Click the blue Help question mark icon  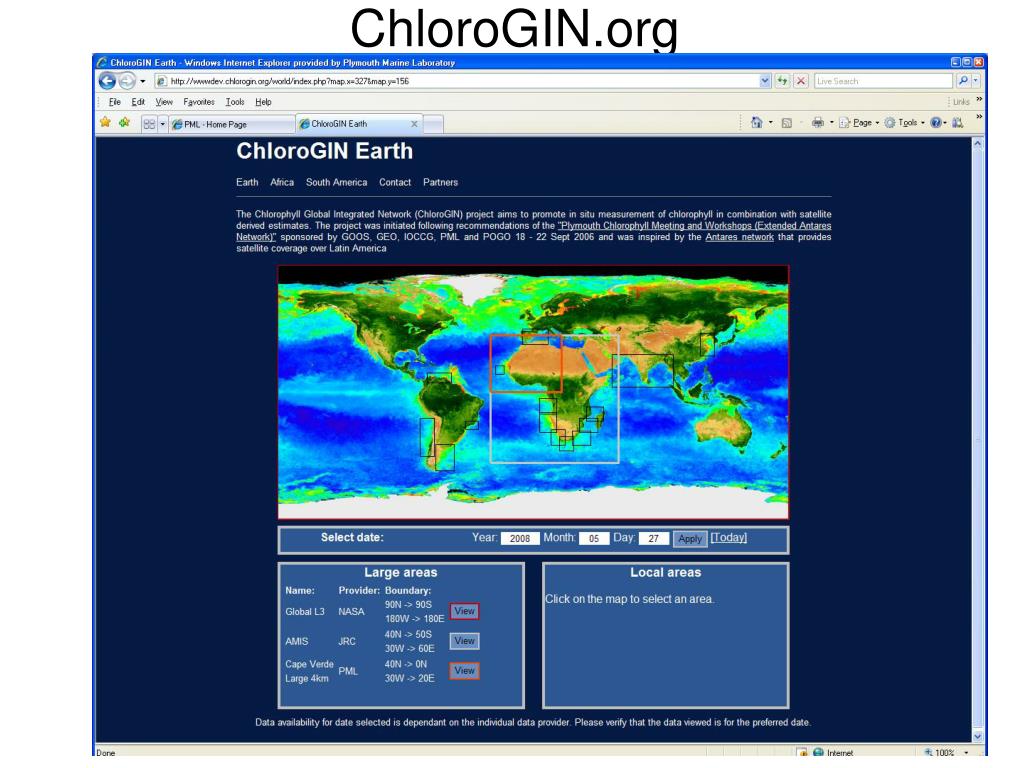pyautogui.click(x=936, y=122)
